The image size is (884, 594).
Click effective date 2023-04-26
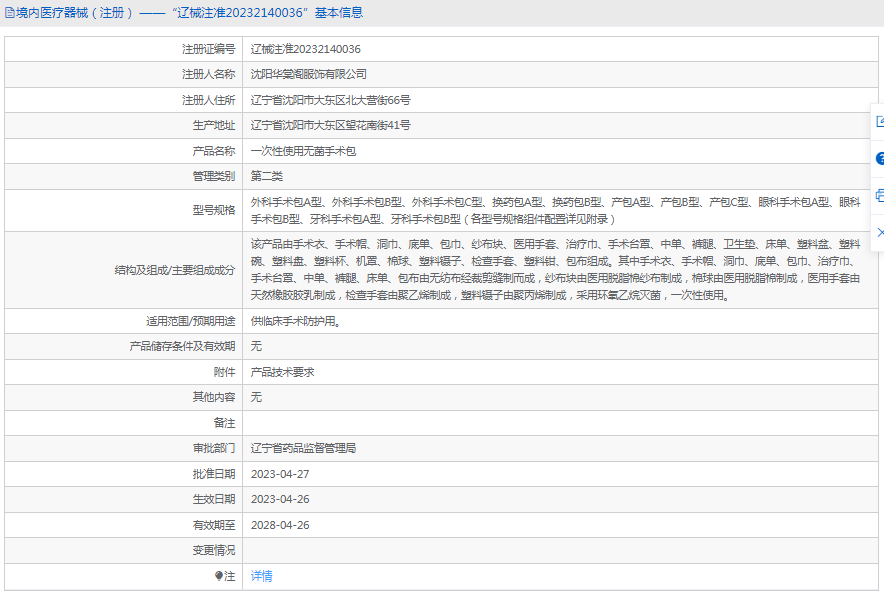[x=280, y=499]
